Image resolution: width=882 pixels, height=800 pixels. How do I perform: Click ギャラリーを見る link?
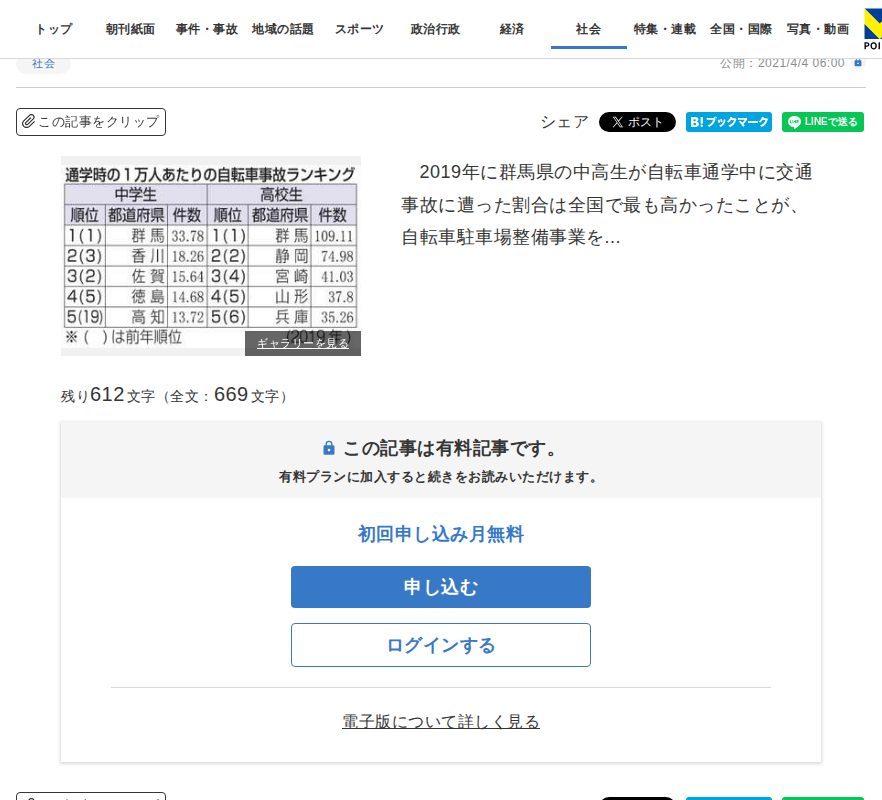303,343
